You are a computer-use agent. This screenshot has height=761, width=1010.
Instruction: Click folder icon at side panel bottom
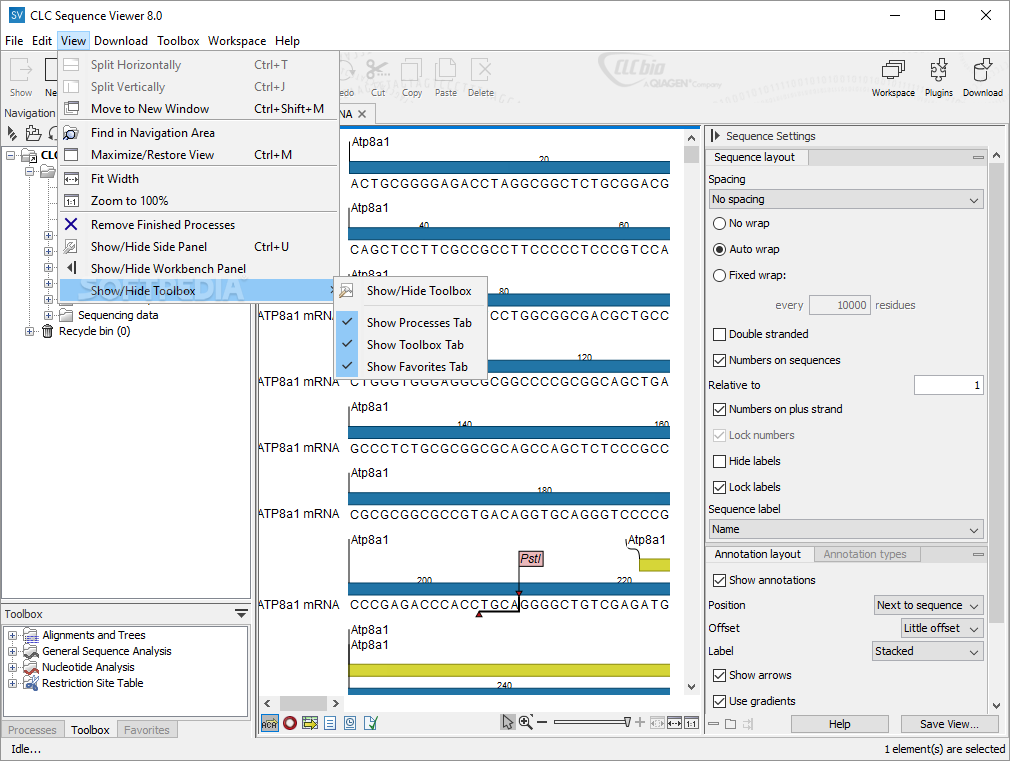730,724
